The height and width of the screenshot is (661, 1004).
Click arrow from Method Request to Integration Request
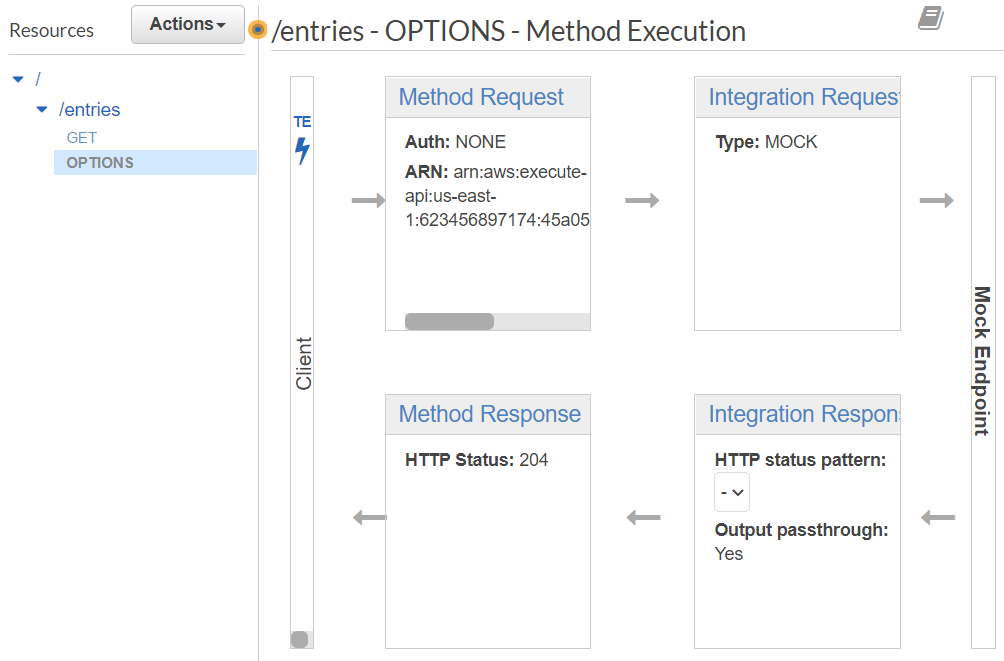[x=642, y=201]
